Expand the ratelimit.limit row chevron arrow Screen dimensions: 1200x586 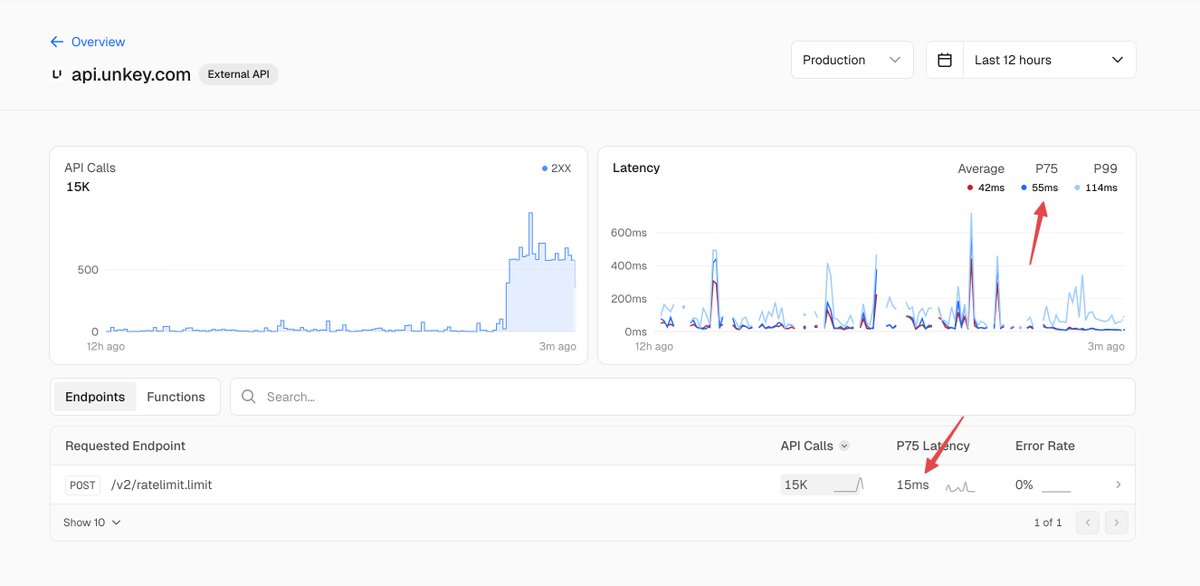point(1118,485)
